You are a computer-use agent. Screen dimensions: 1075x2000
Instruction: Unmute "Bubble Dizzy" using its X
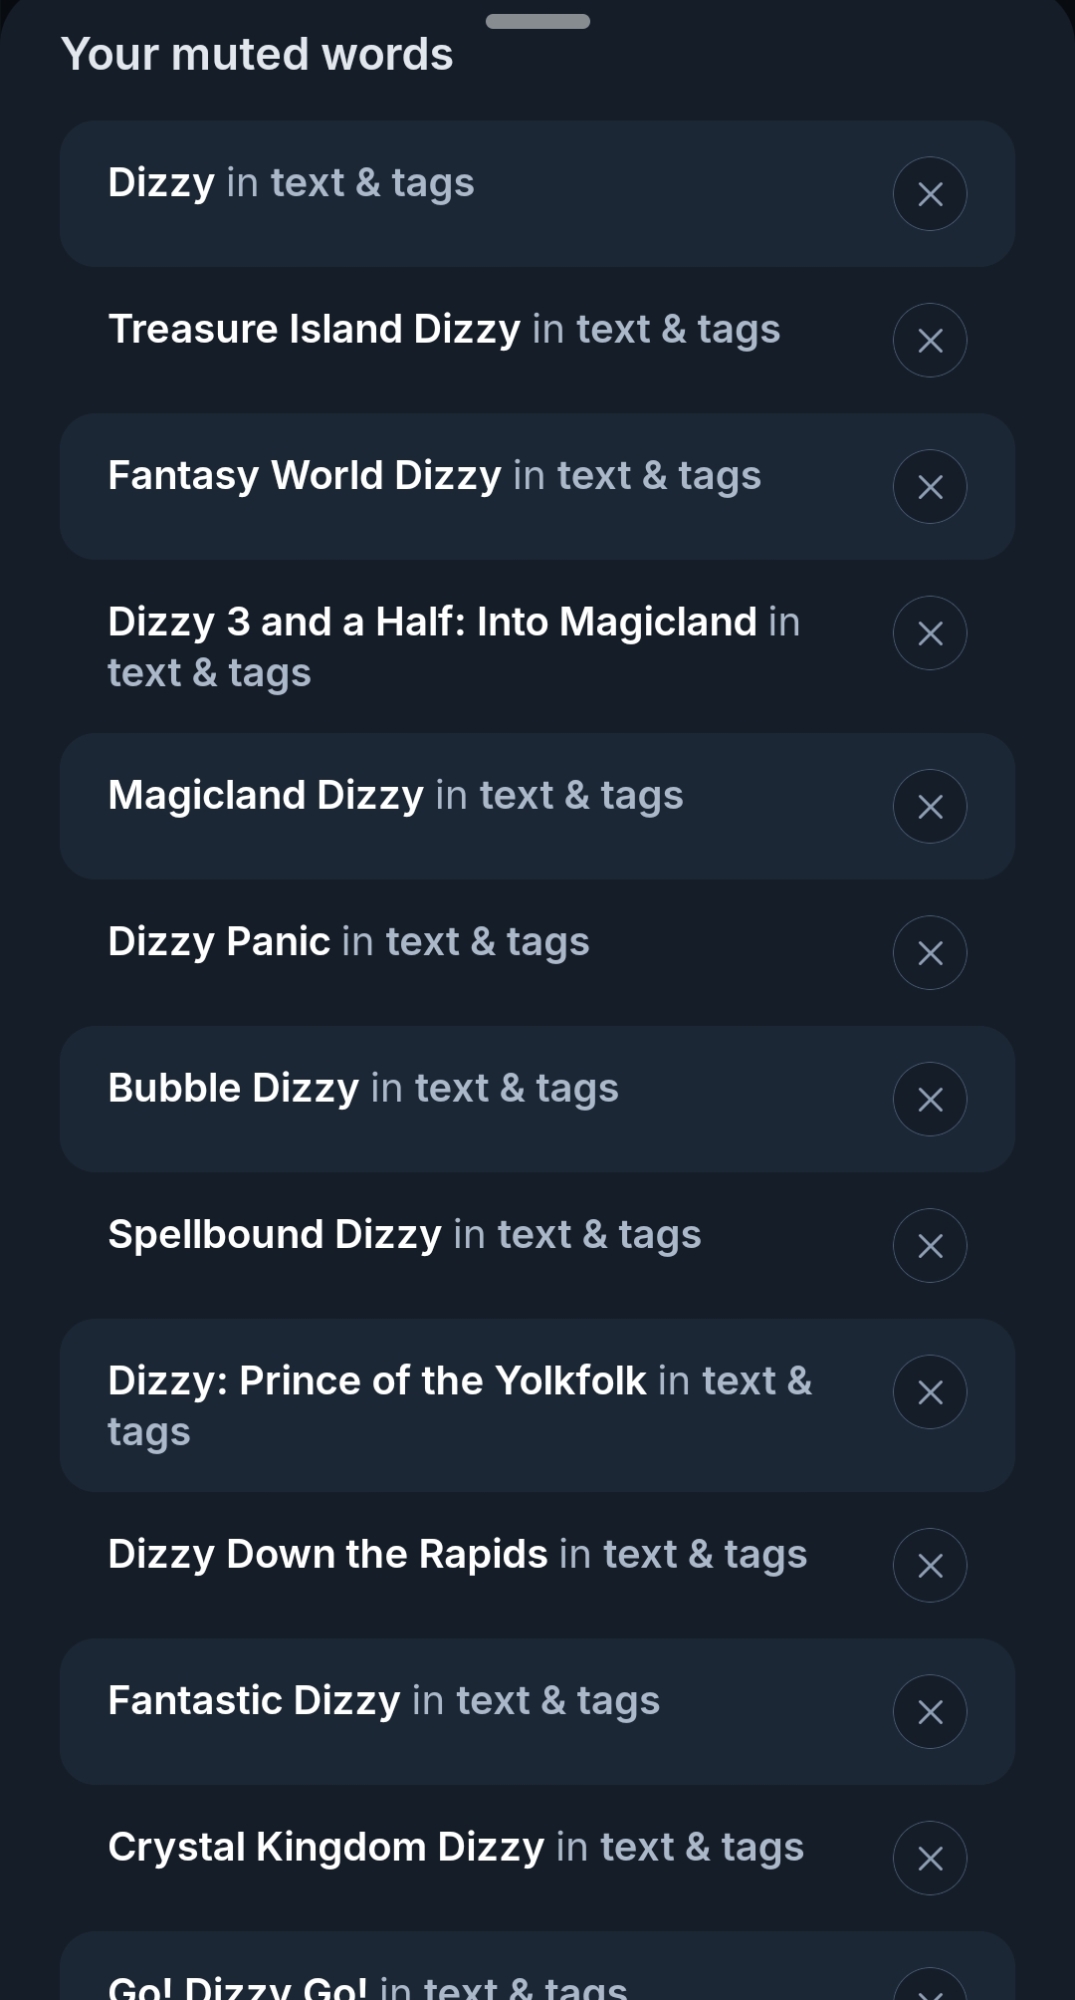(x=929, y=1099)
